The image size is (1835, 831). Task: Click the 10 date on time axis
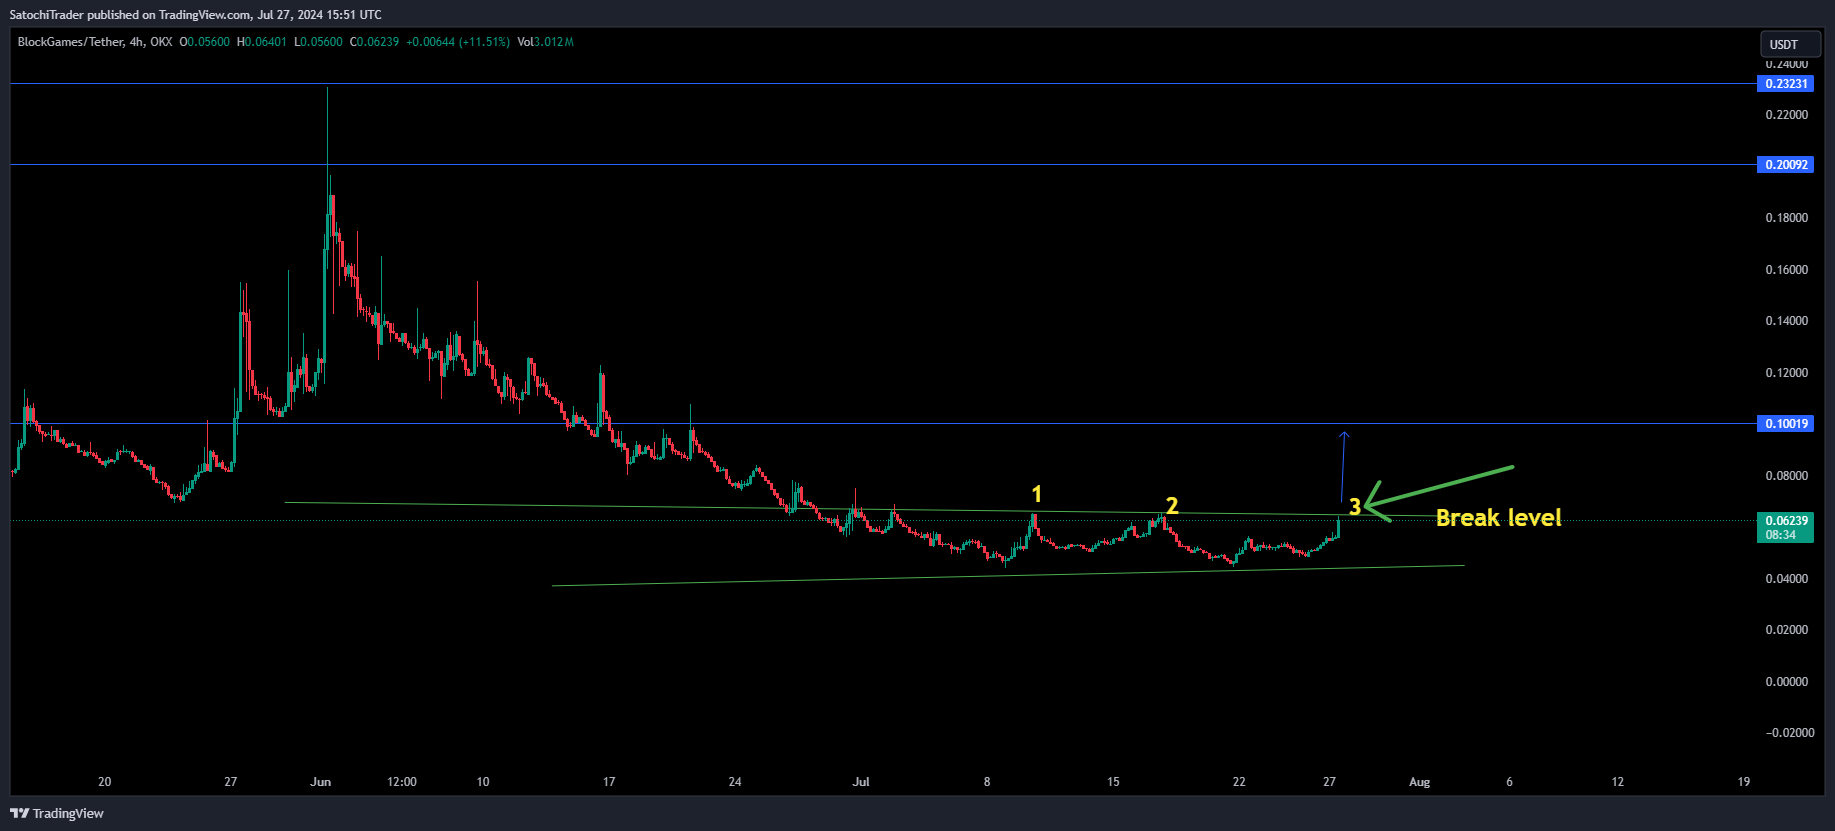[x=483, y=782]
